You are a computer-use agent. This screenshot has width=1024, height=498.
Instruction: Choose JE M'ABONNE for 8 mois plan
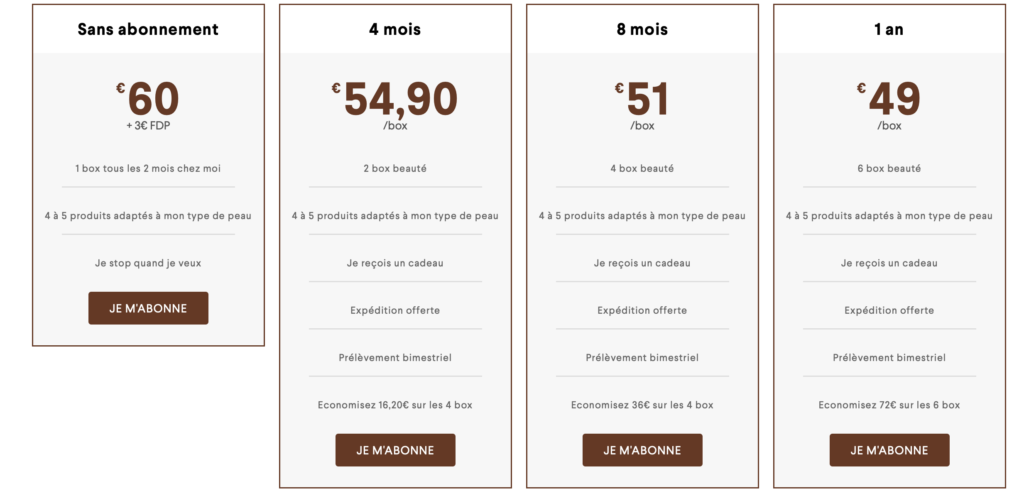642,450
